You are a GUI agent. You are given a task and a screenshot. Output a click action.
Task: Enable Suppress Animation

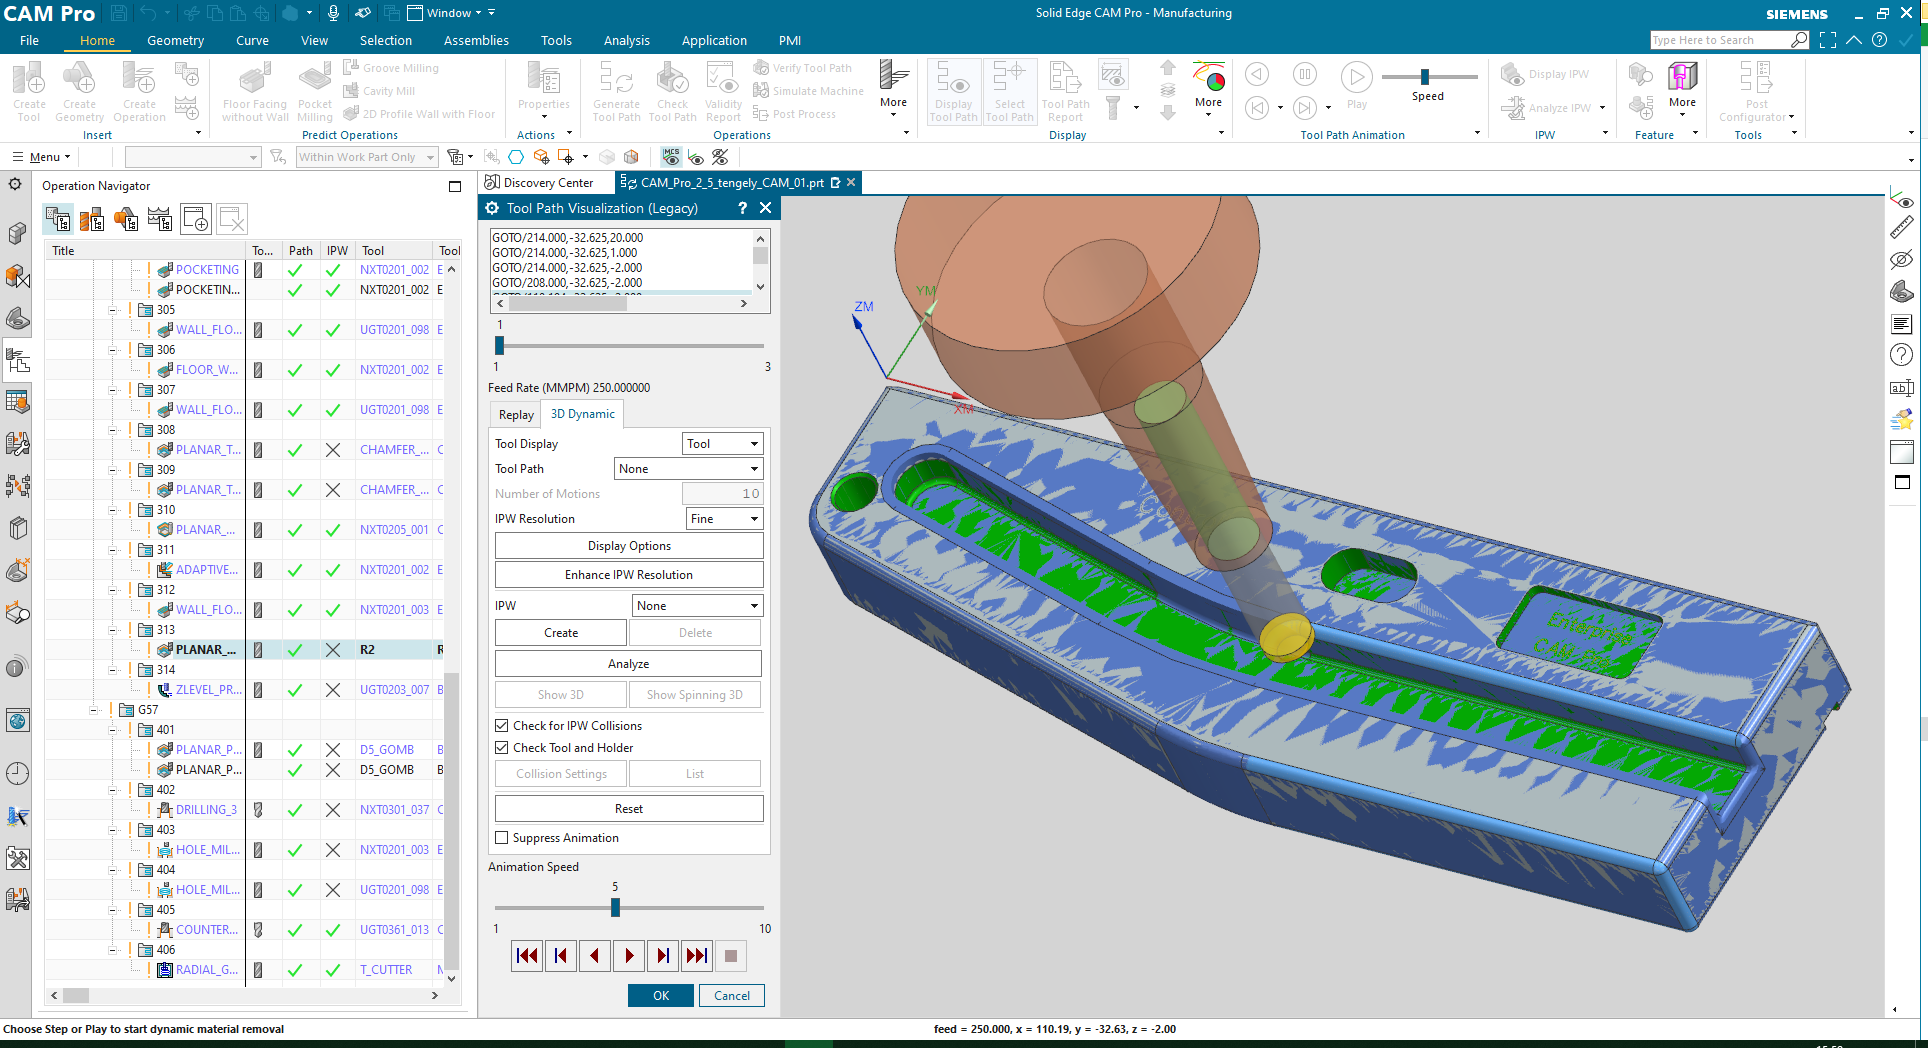click(x=502, y=838)
